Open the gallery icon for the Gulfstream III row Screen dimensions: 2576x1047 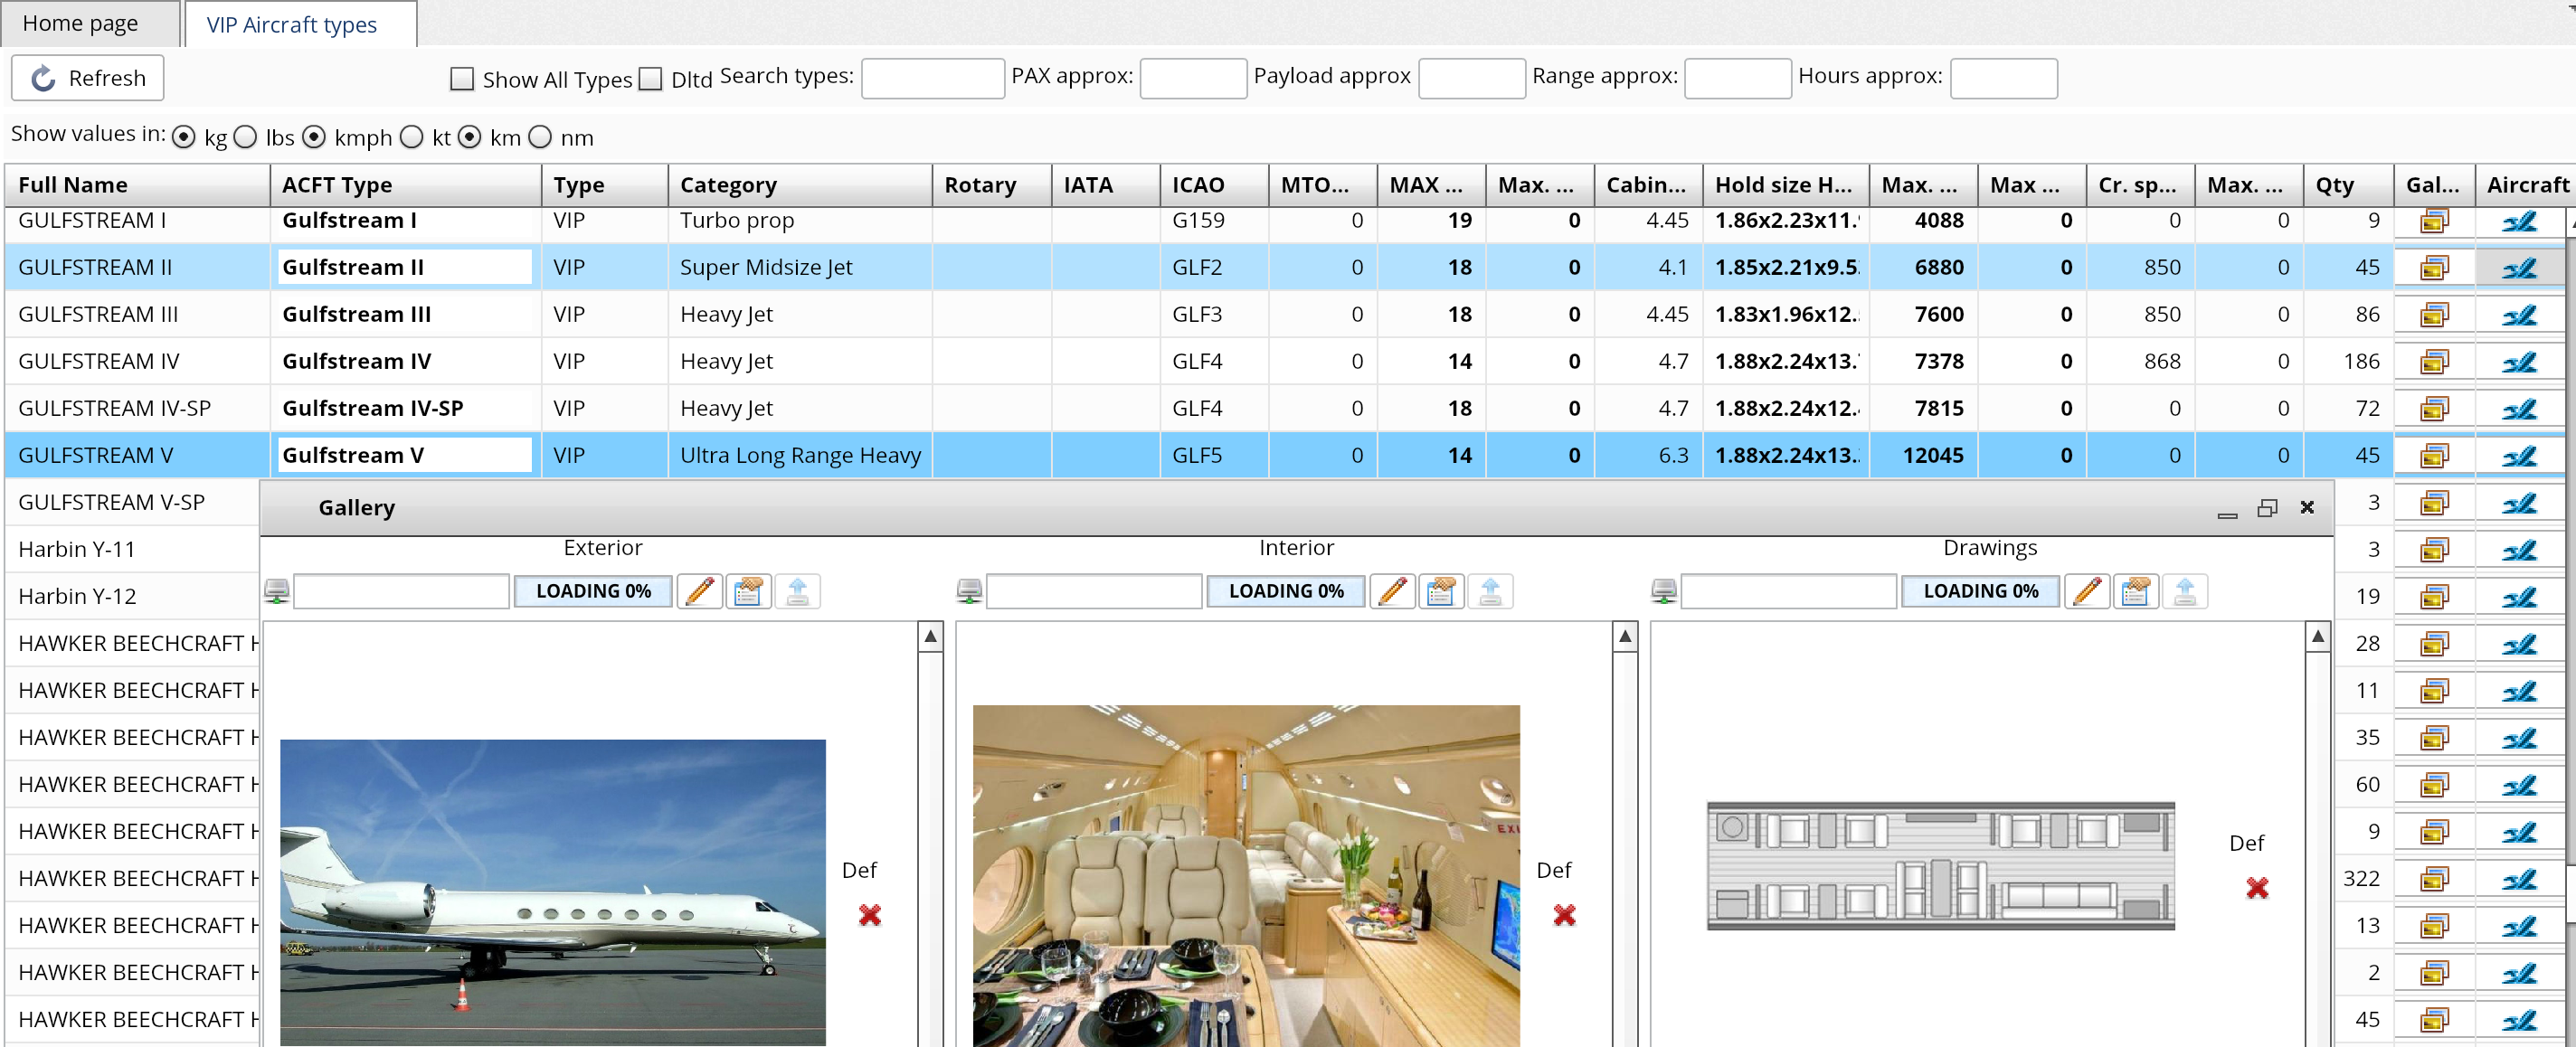tap(2433, 315)
